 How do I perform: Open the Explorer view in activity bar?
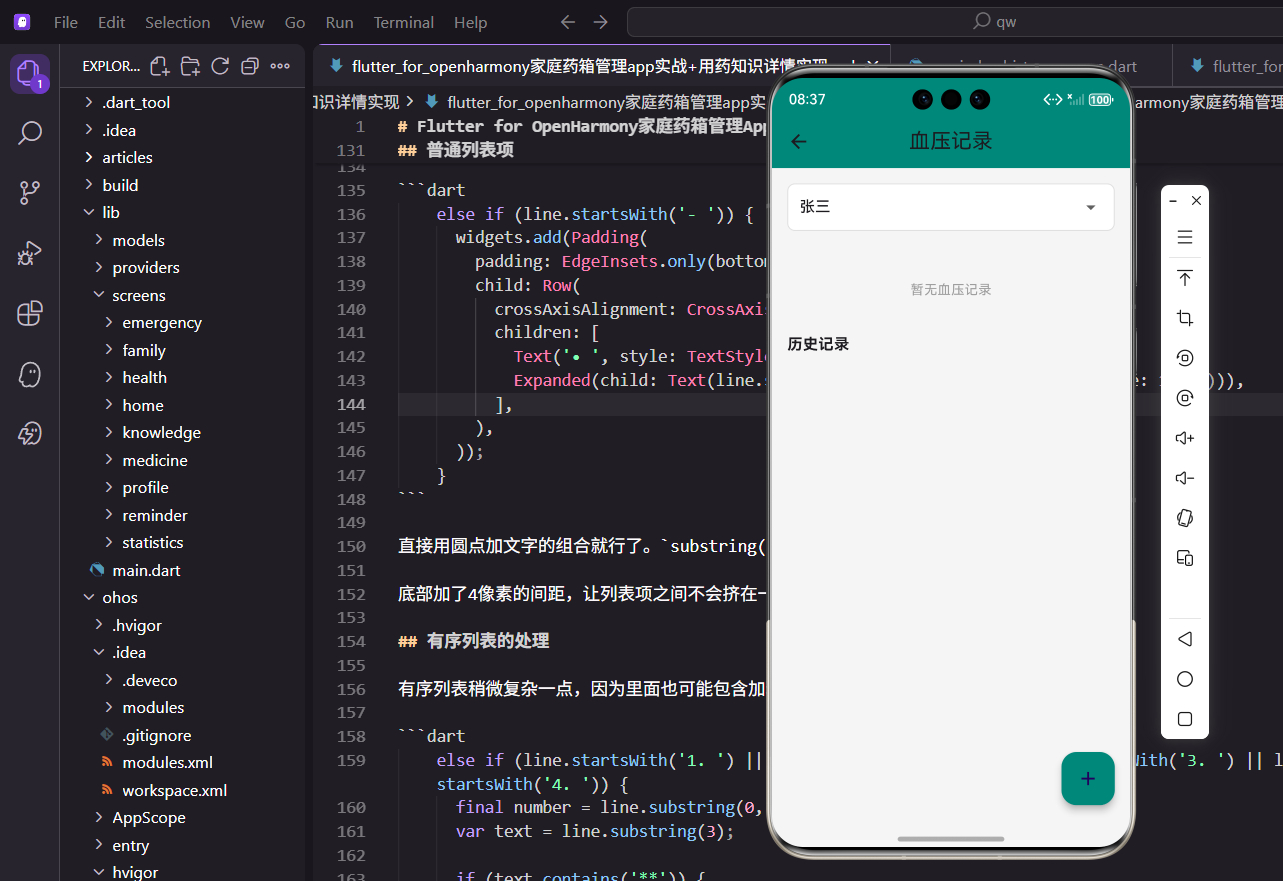click(30, 74)
